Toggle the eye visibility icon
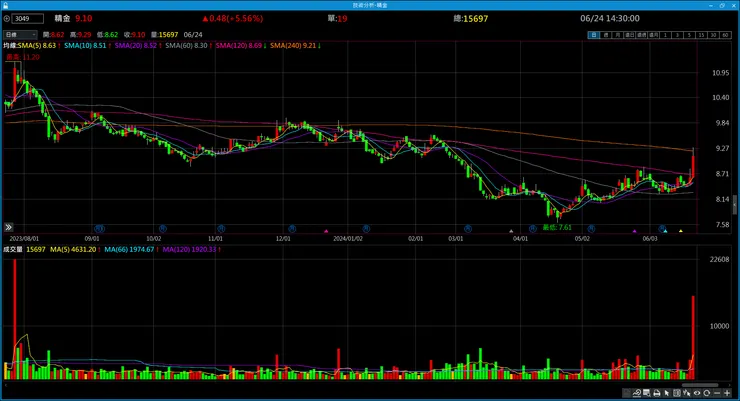The height and width of the screenshot is (401, 740). click(x=697, y=393)
